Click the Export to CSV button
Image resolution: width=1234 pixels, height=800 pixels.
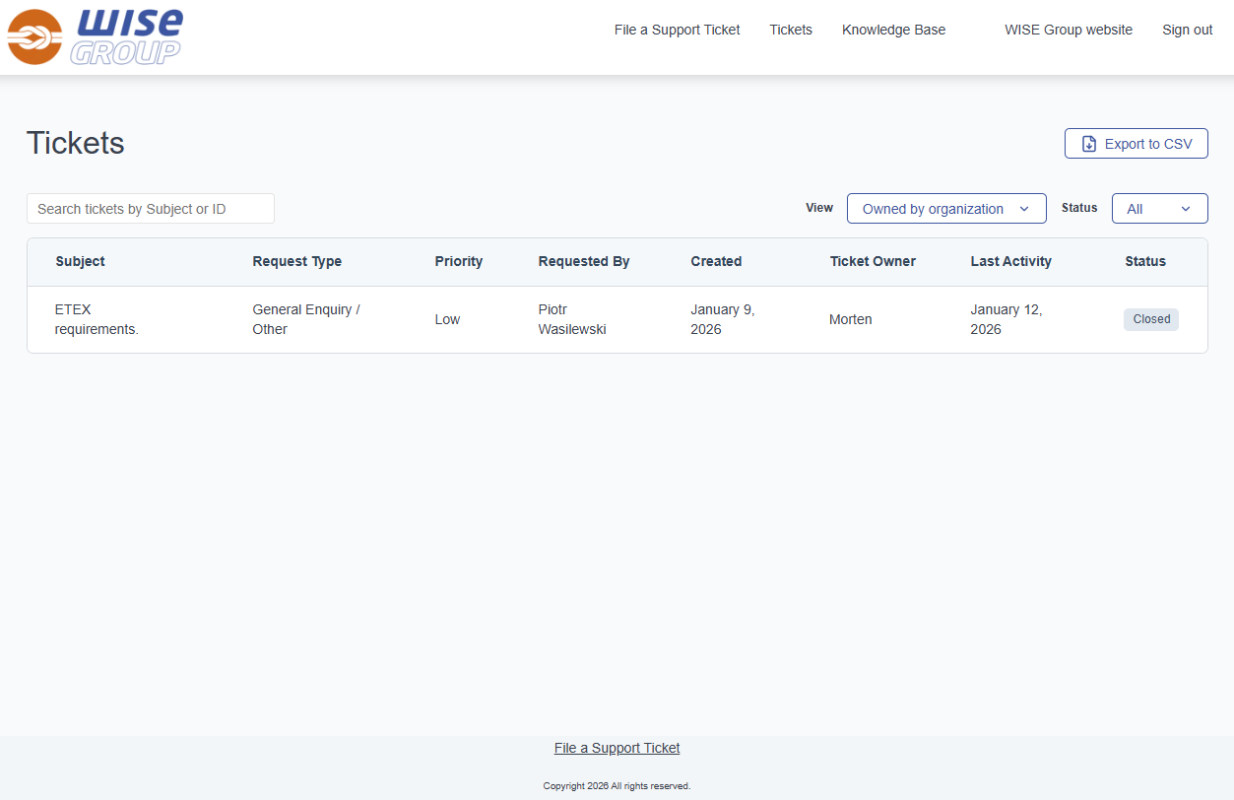point(1135,143)
